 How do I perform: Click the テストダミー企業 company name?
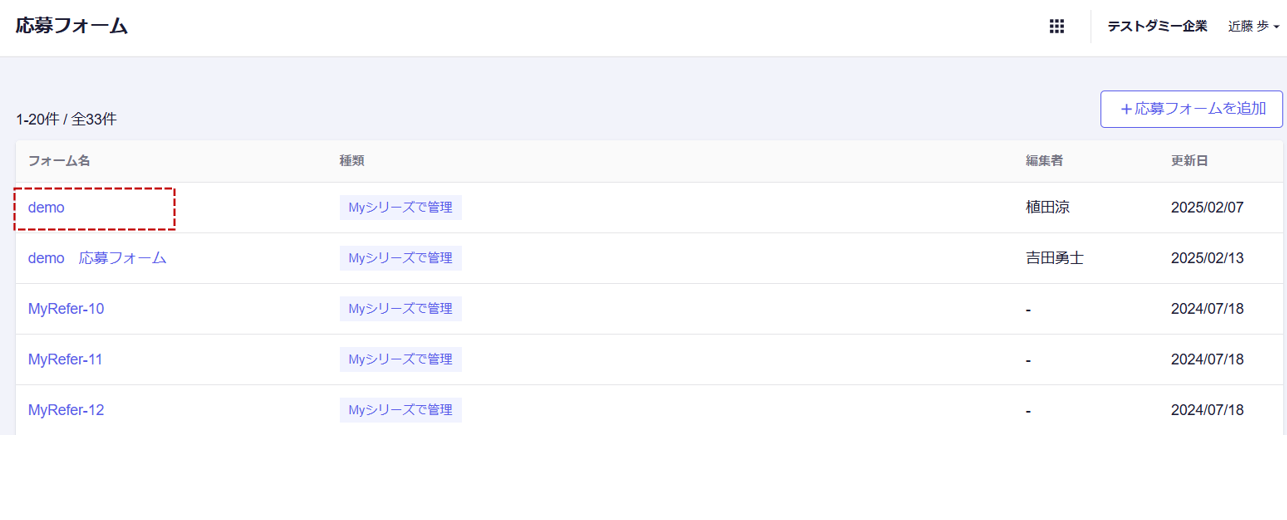click(1157, 27)
